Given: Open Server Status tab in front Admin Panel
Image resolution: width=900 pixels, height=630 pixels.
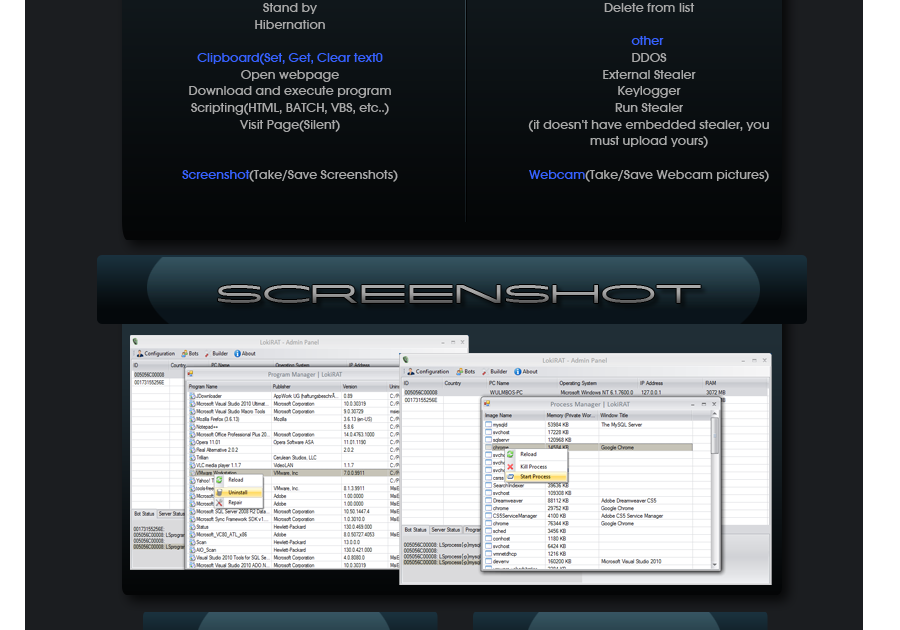Looking at the screenshot, I should coord(446,530).
